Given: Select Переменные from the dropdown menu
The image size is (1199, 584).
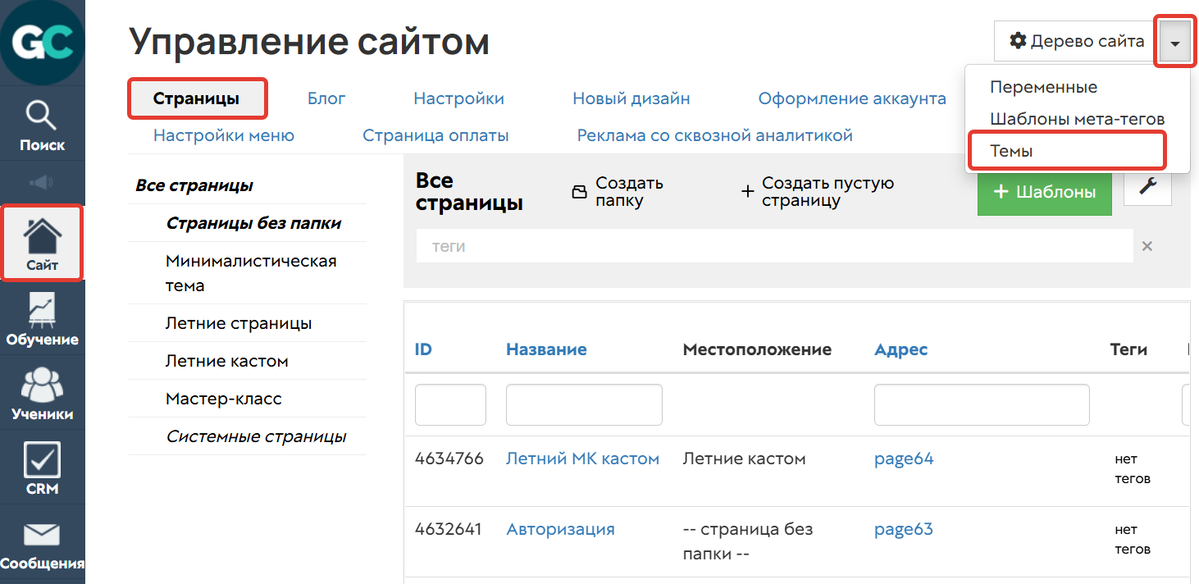Looking at the screenshot, I should coord(1043,87).
